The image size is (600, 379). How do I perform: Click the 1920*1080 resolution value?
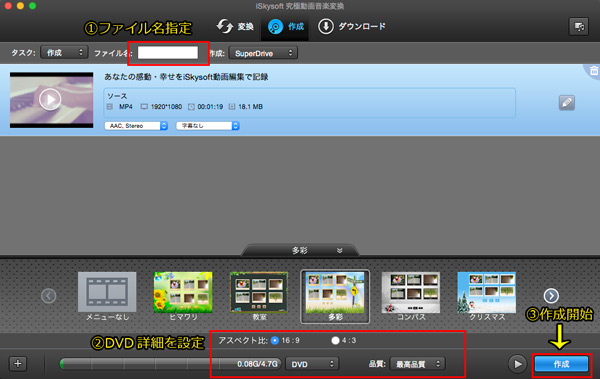pyautogui.click(x=166, y=107)
